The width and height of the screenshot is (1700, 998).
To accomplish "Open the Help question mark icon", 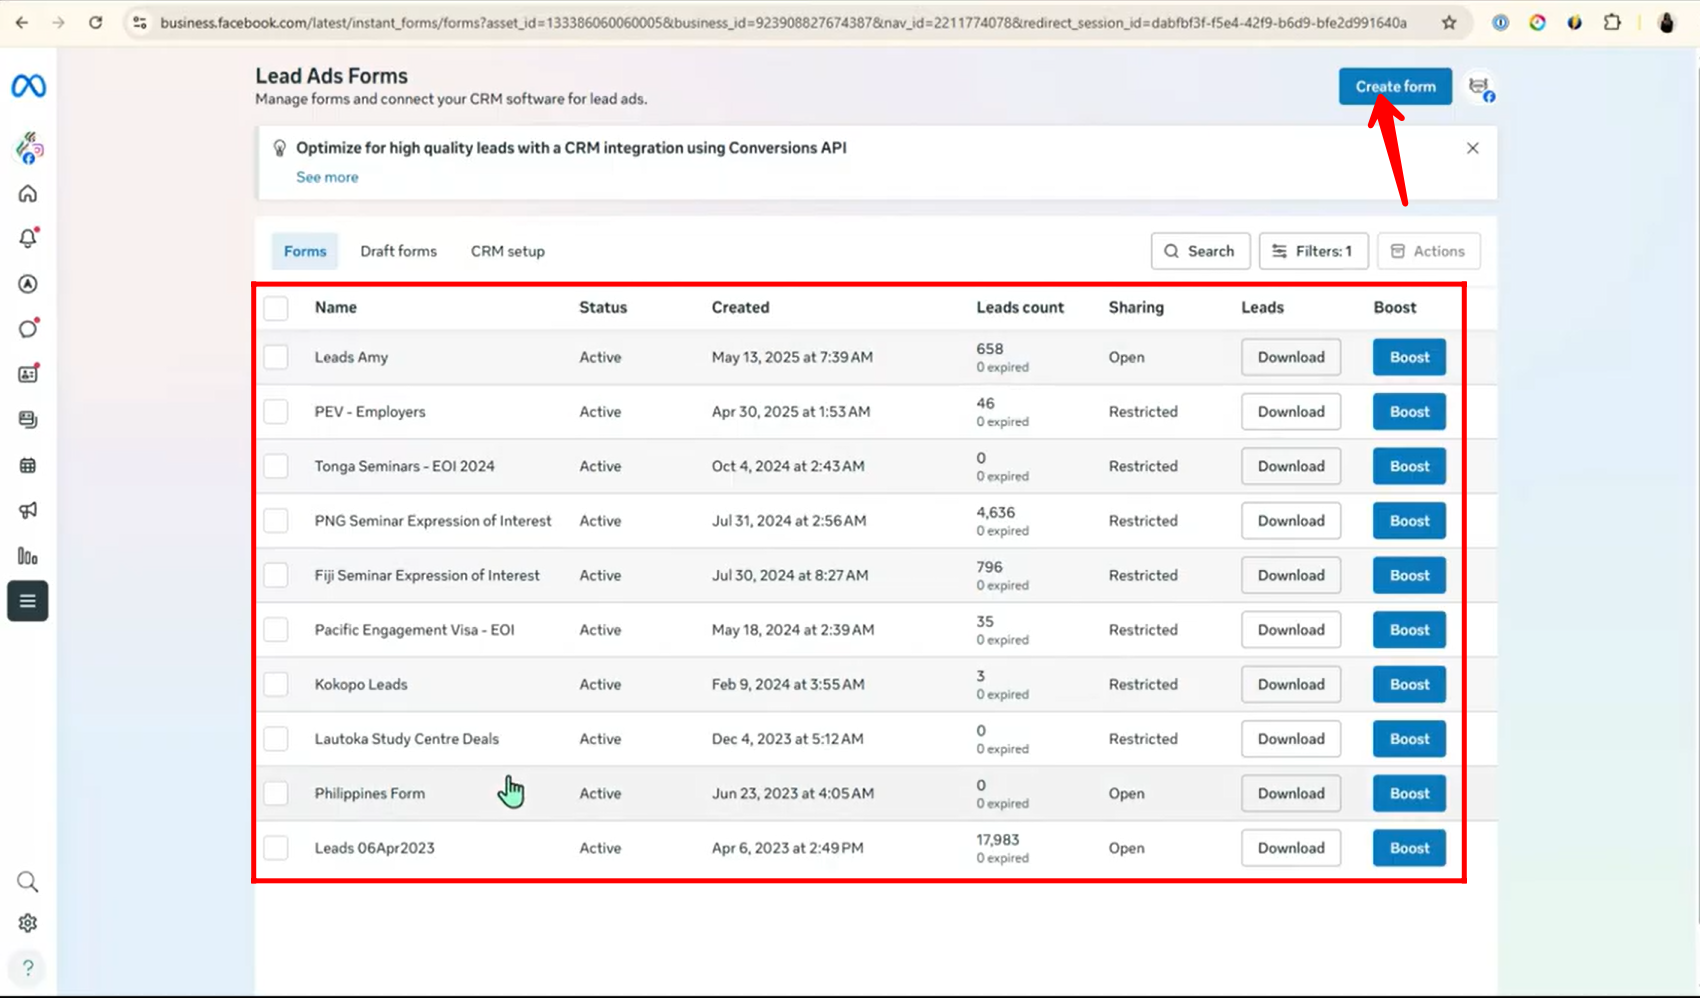I will click(28, 967).
